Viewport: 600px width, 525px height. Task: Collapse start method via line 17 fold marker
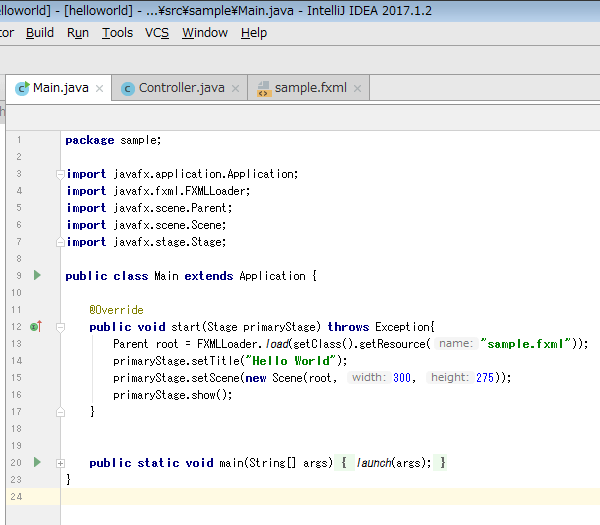click(60, 412)
